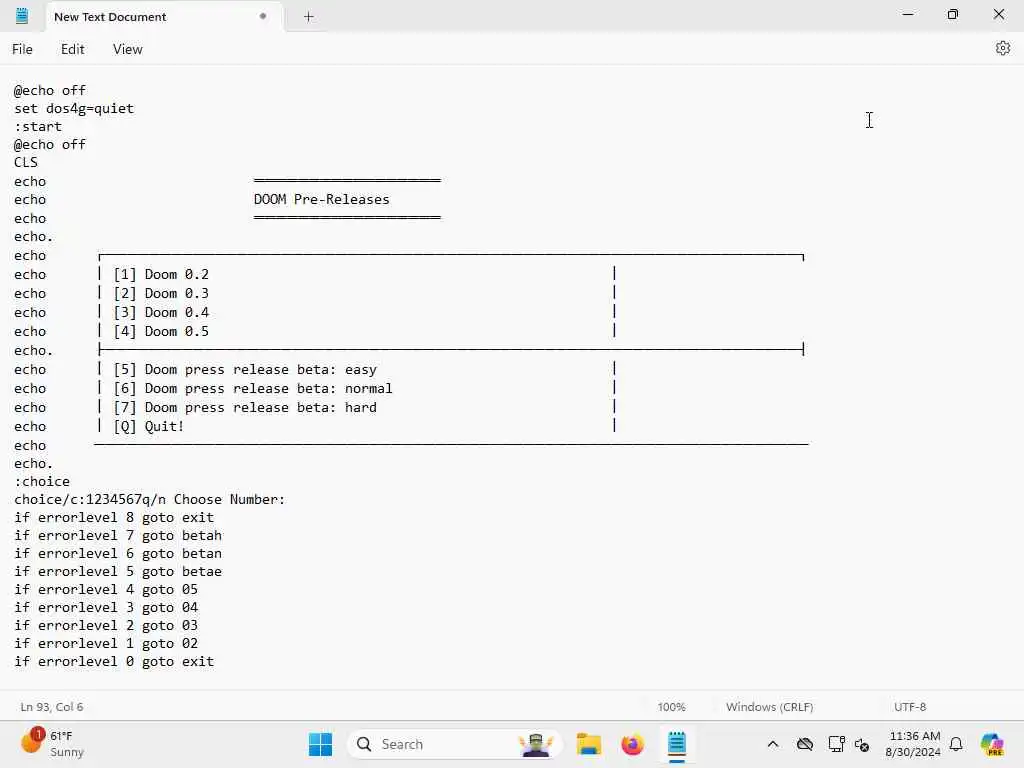
Task: Click the 'choice/c:1234567q/n Choose Number:' line
Action: tap(150, 500)
